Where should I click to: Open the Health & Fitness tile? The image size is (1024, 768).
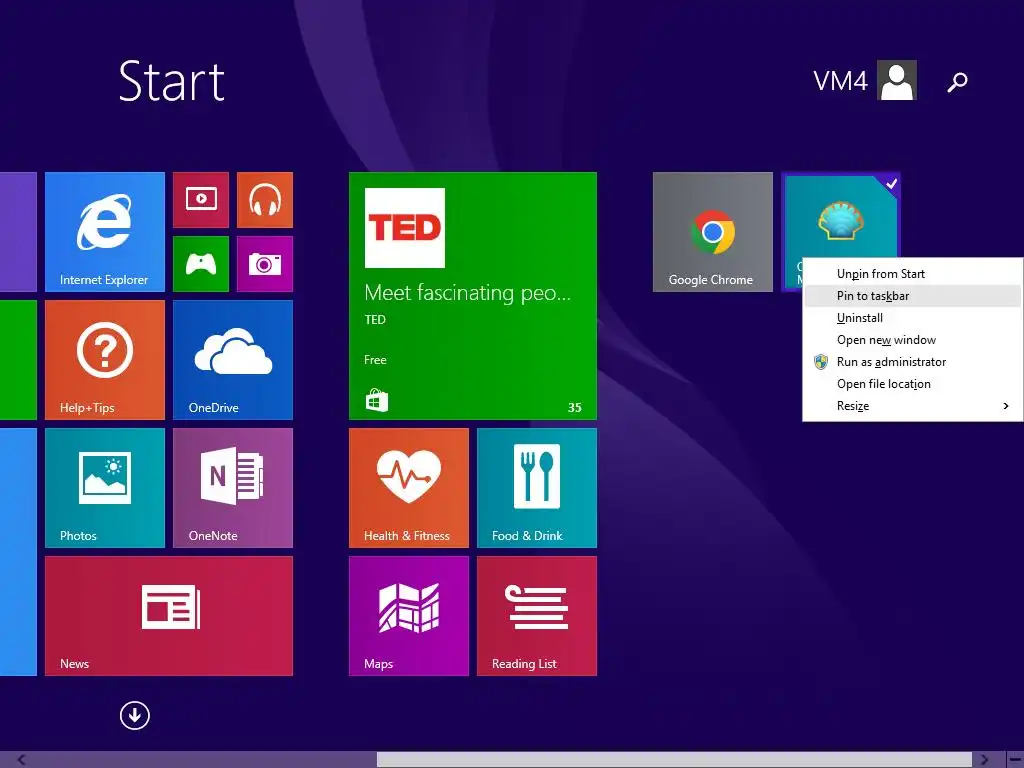coord(409,488)
